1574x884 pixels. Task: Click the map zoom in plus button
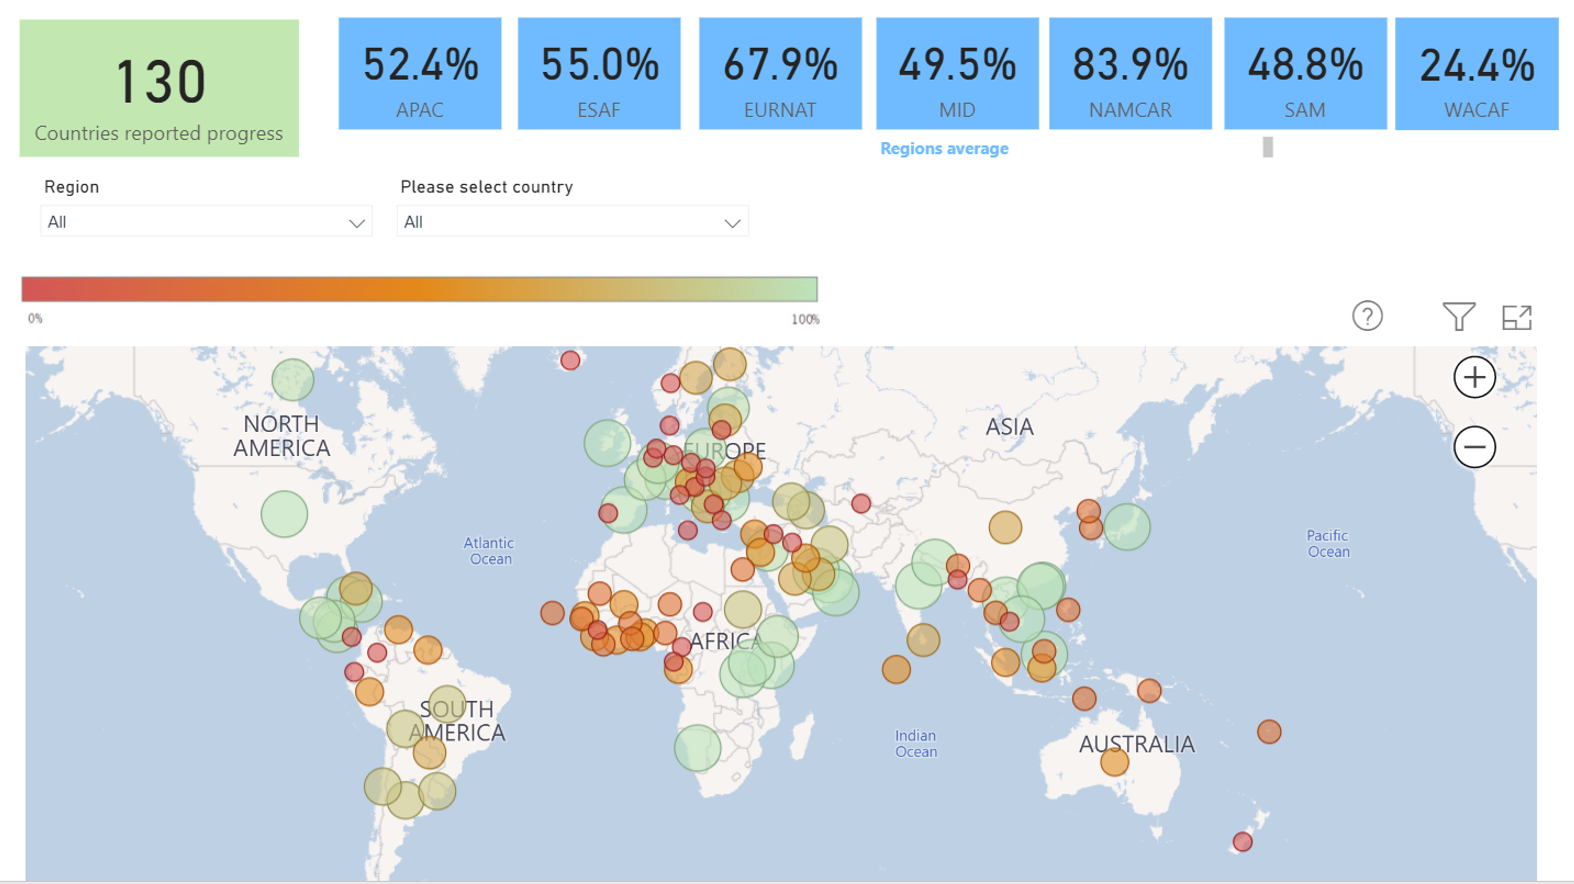tap(1474, 378)
